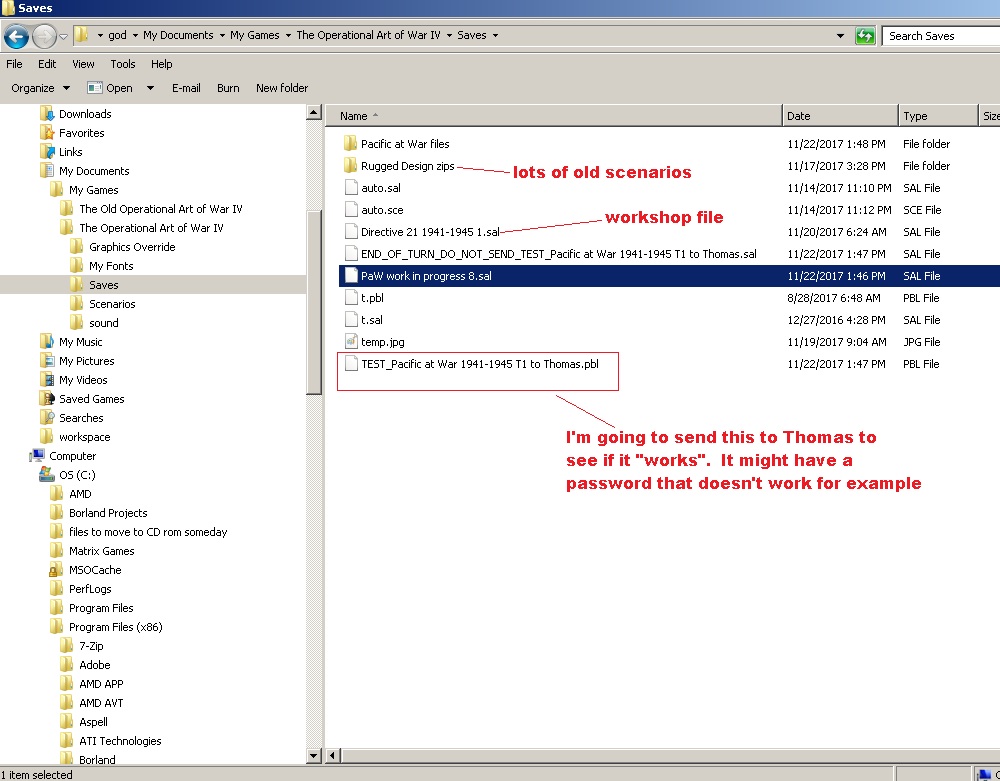Select Downloads folder icon in tree
This screenshot has width=1000, height=781.
click(x=47, y=114)
